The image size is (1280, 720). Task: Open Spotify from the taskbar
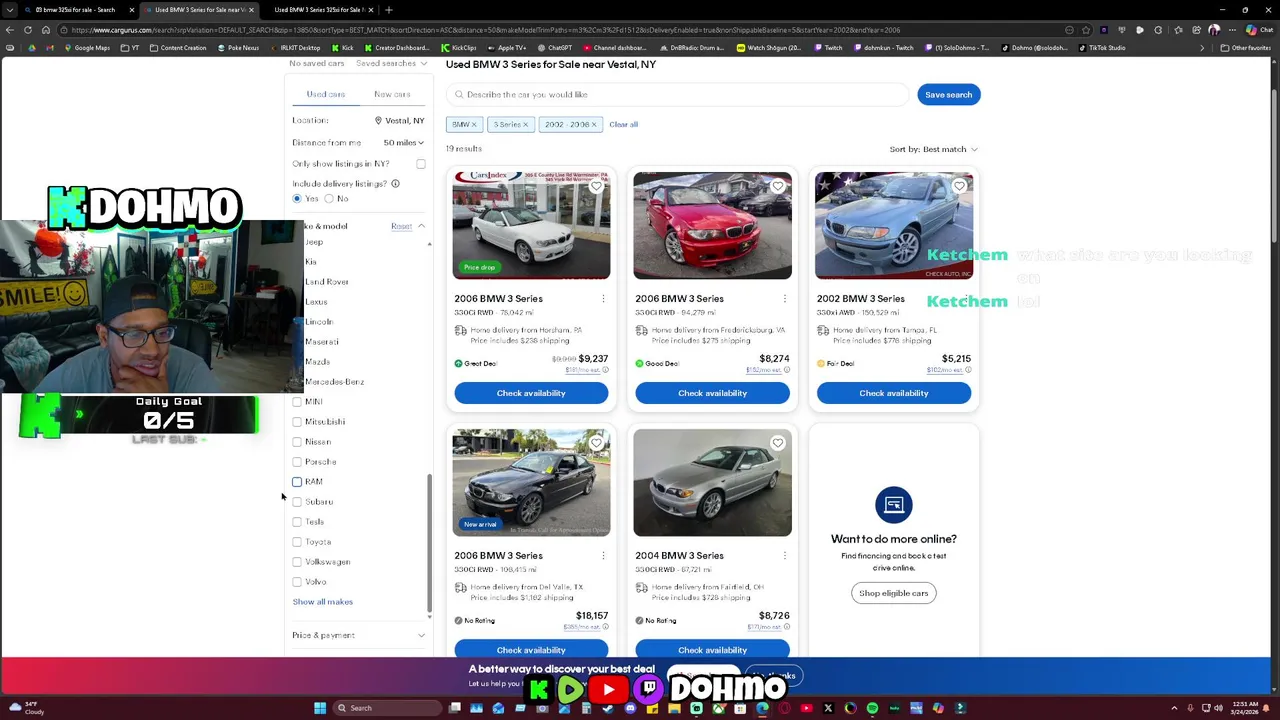(872, 708)
